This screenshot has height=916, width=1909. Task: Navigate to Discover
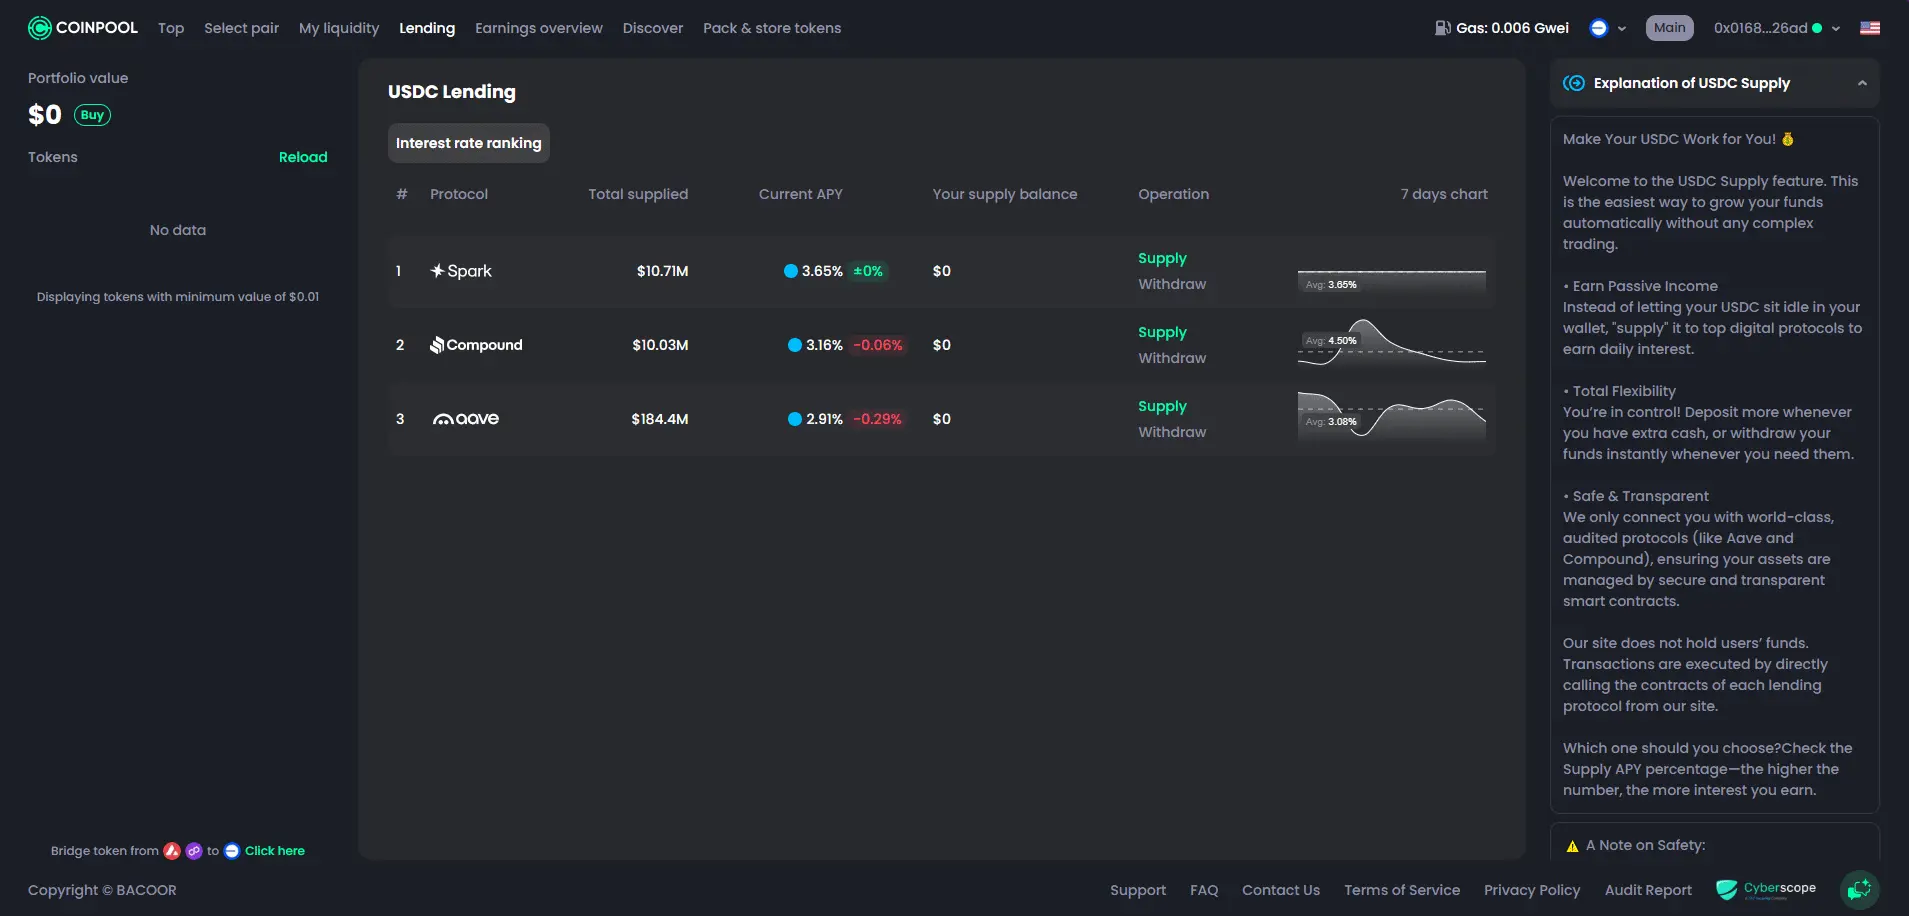[653, 28]
